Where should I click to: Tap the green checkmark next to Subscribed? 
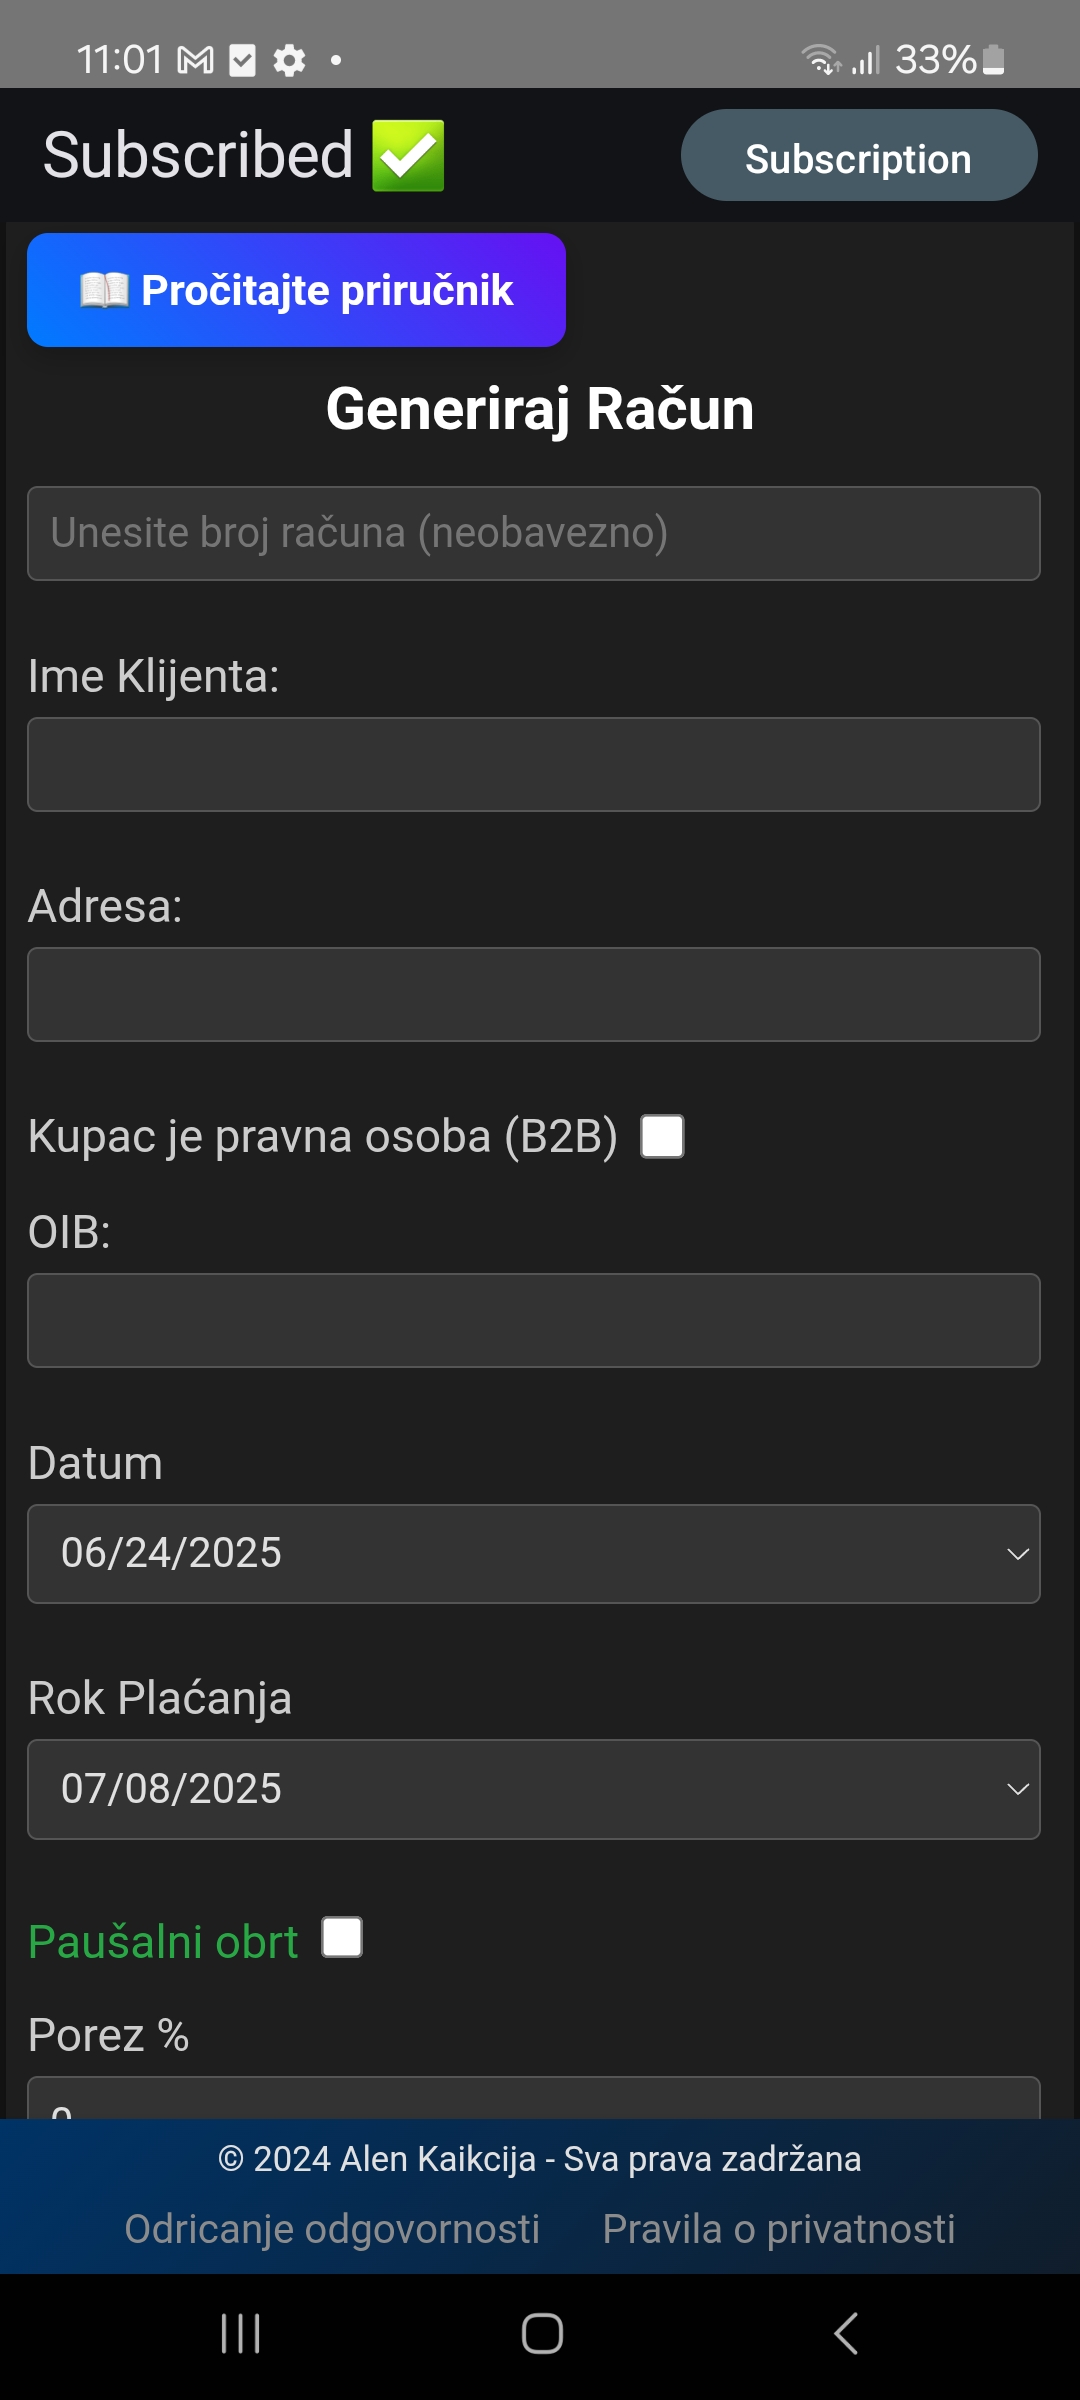[x=408, y=156]
